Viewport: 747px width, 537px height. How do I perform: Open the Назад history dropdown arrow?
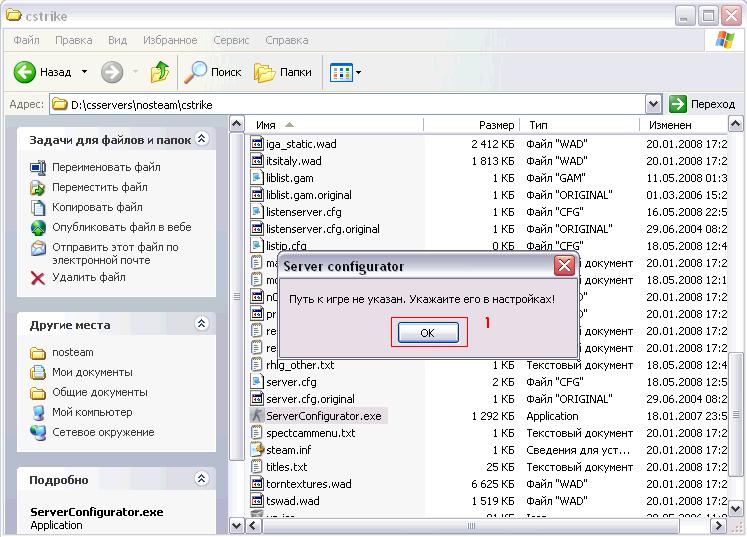pyautogui.click(x=84, y=72)
